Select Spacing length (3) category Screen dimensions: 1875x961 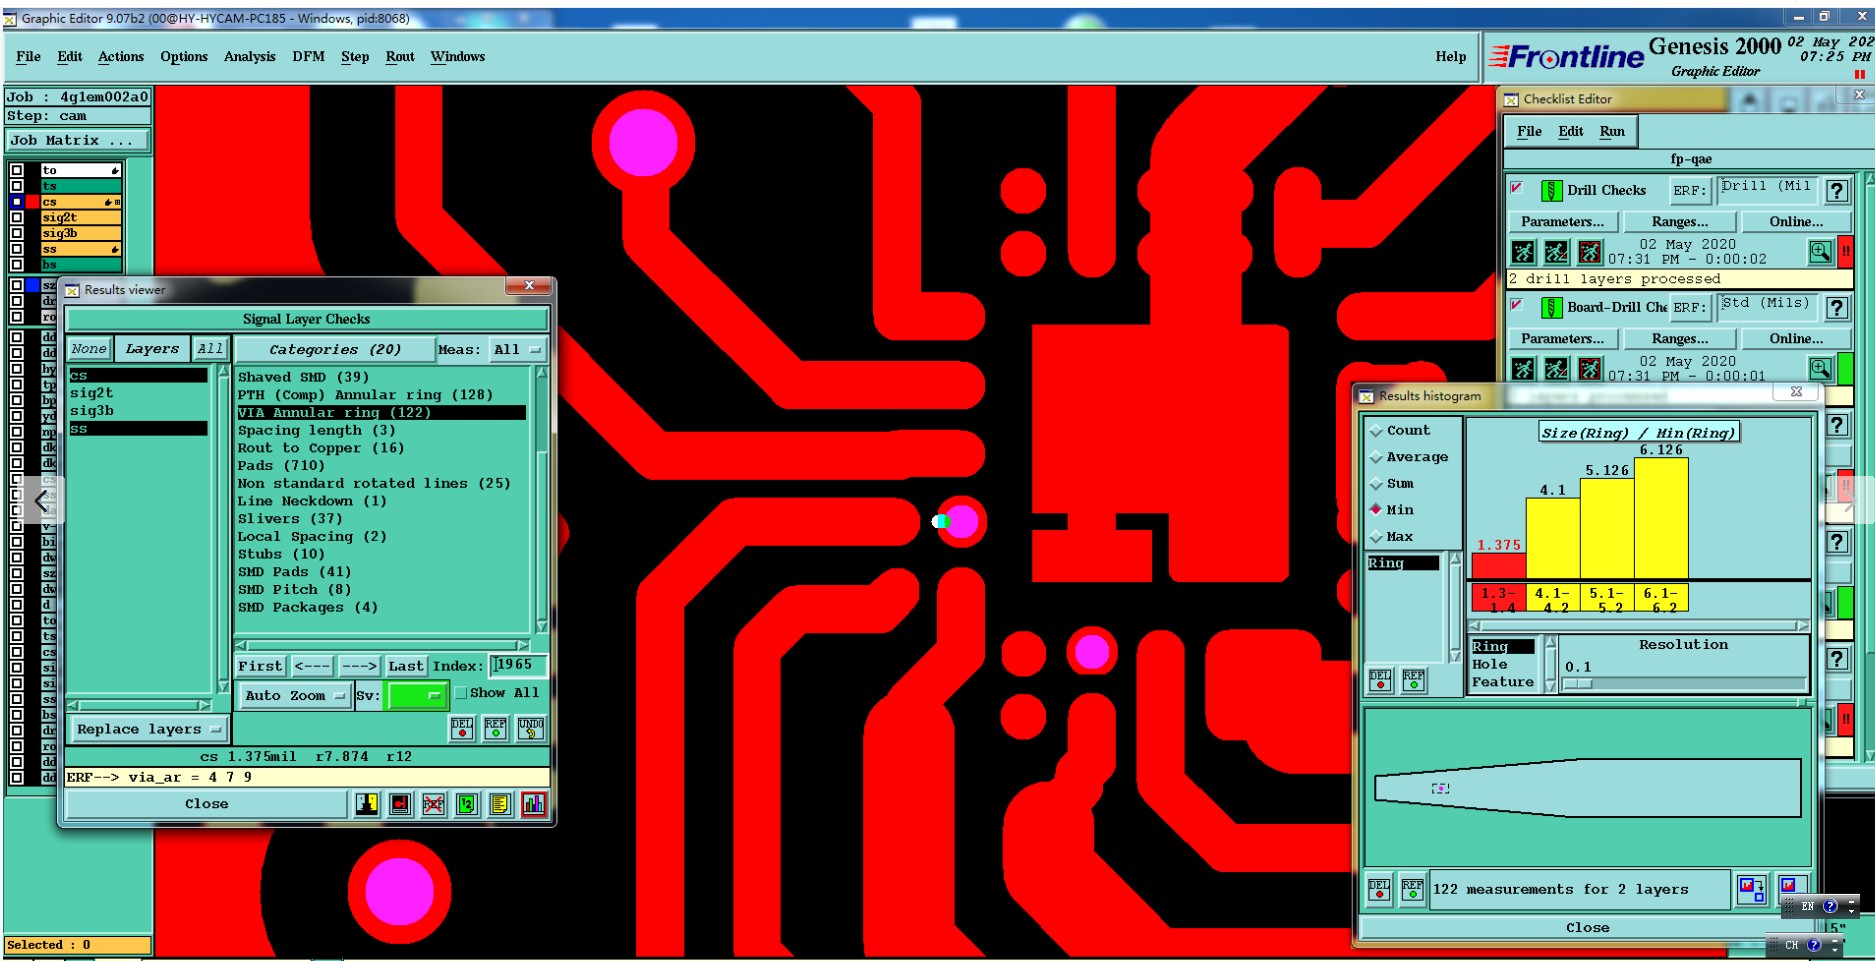316,430
